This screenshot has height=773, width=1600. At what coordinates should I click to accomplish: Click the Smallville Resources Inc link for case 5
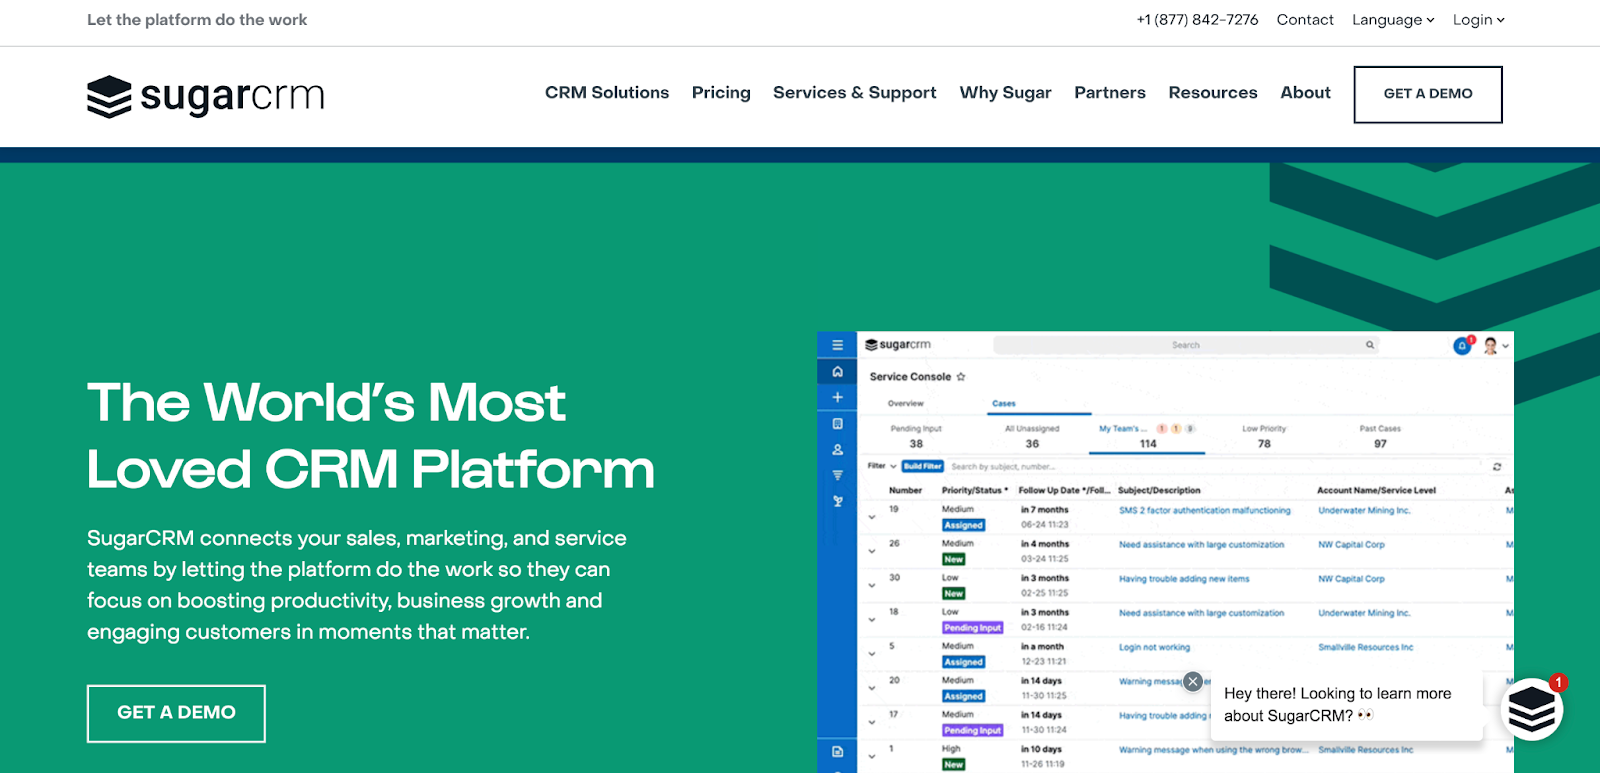pos(1366,647)
